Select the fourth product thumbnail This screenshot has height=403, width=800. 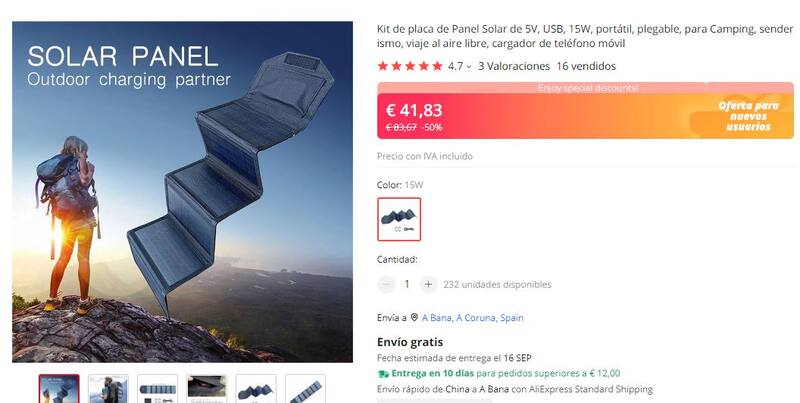pyautogui.click(x=207, y=389)
